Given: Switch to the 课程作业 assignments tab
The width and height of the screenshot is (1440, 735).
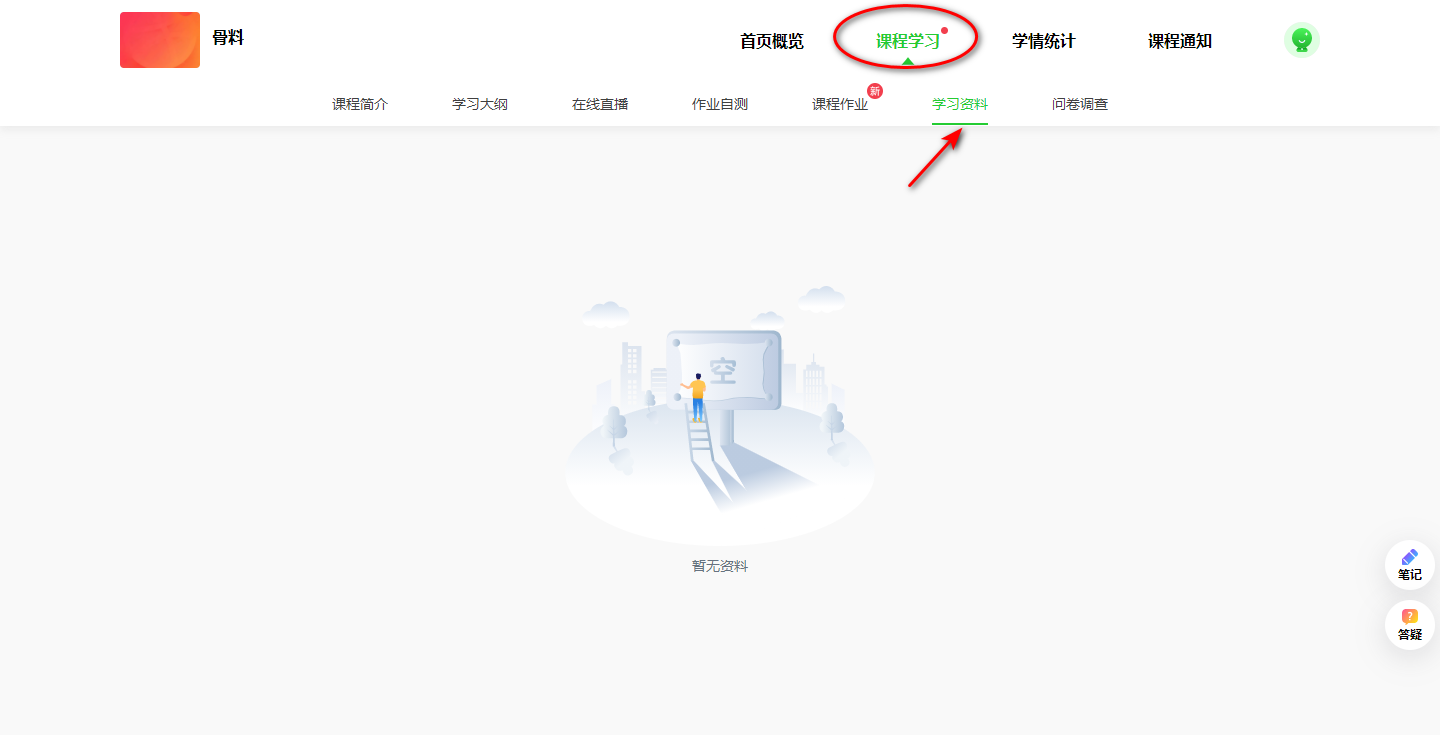Looking at the screenshot, I should [x=840, y=104].
